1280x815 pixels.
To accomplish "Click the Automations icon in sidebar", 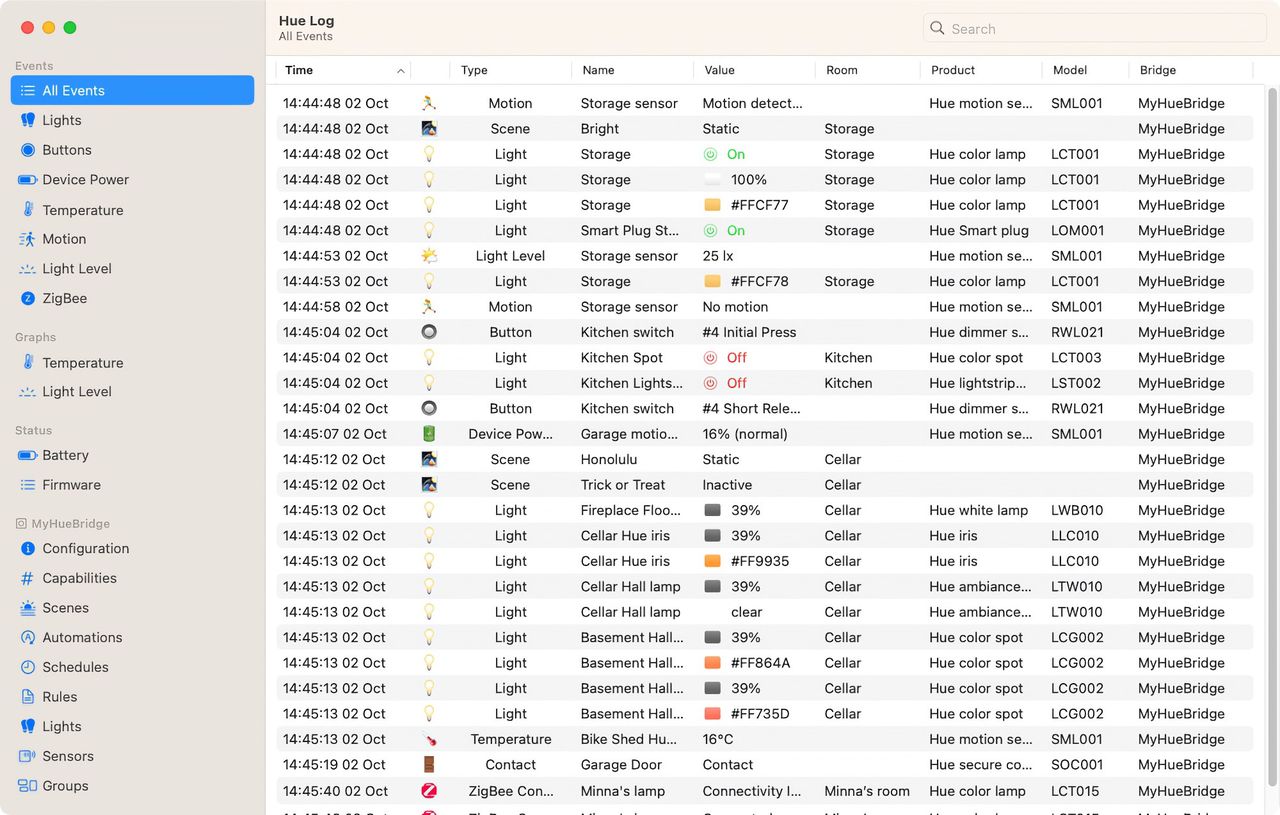I will coord(28,637).
